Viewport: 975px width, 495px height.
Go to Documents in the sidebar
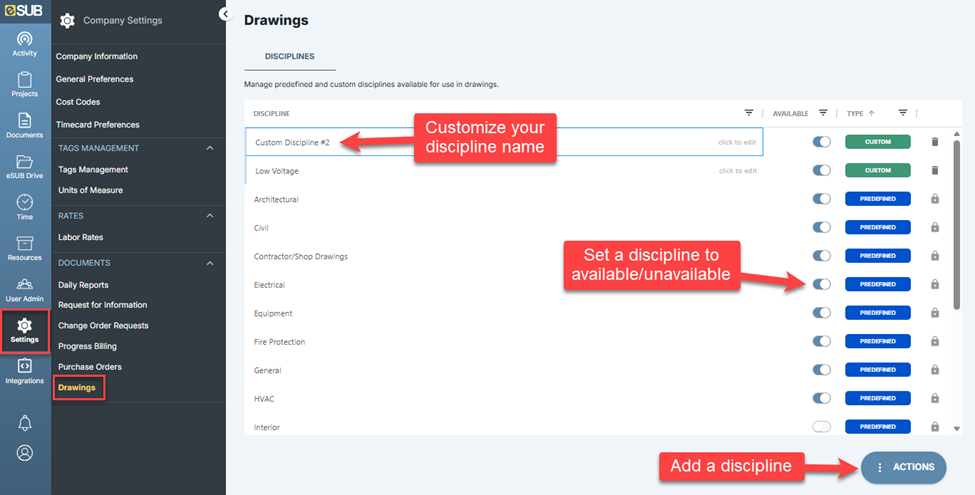pyautogui.click(x=25, y=126)
